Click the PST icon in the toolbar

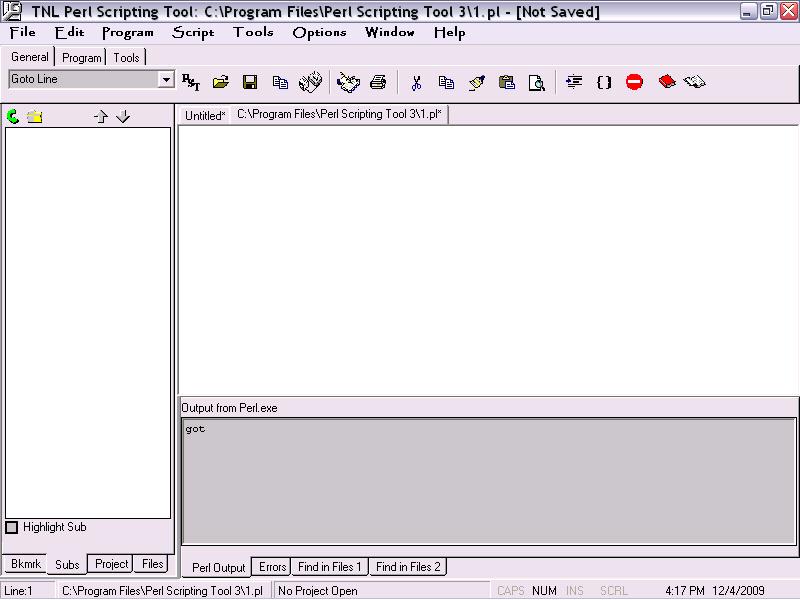[x=191, y=82]
